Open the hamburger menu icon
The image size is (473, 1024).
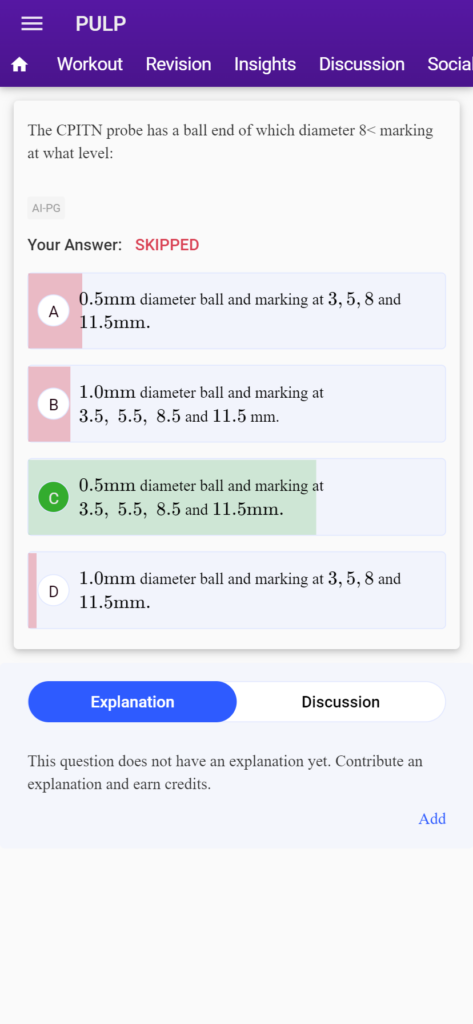pos(32,24)
